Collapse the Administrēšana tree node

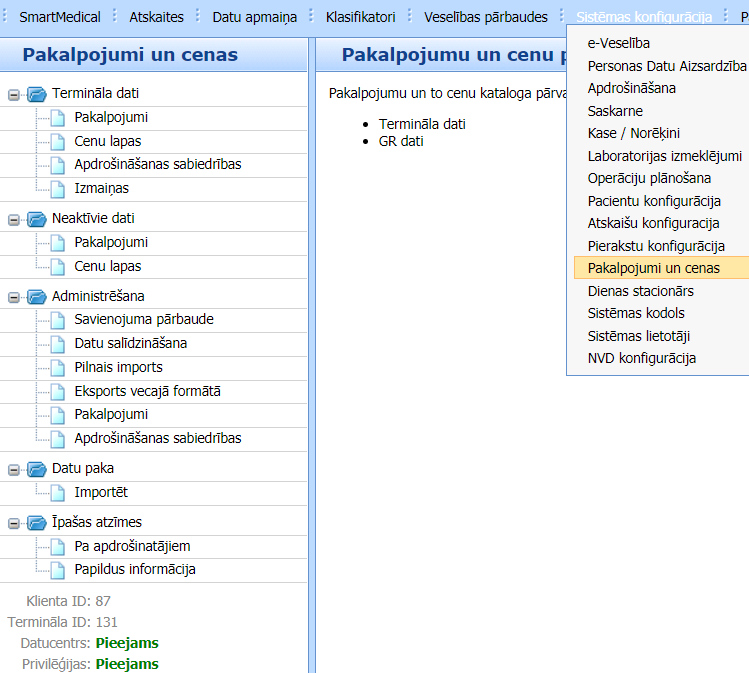click(x=14, y=296)
